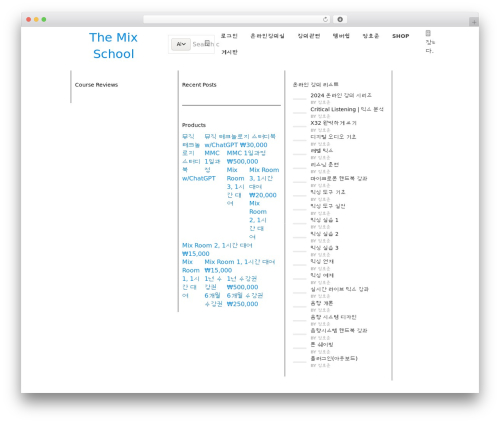Open the 리스닝 훈련 course
Viewport: 500px width, 423px height.
click(x=324, y=165)
